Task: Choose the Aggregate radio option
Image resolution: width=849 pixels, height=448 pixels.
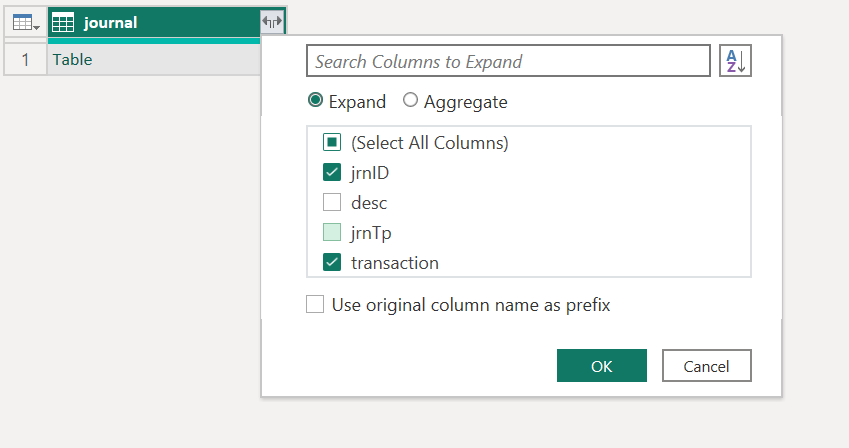Action: [410, 101]
